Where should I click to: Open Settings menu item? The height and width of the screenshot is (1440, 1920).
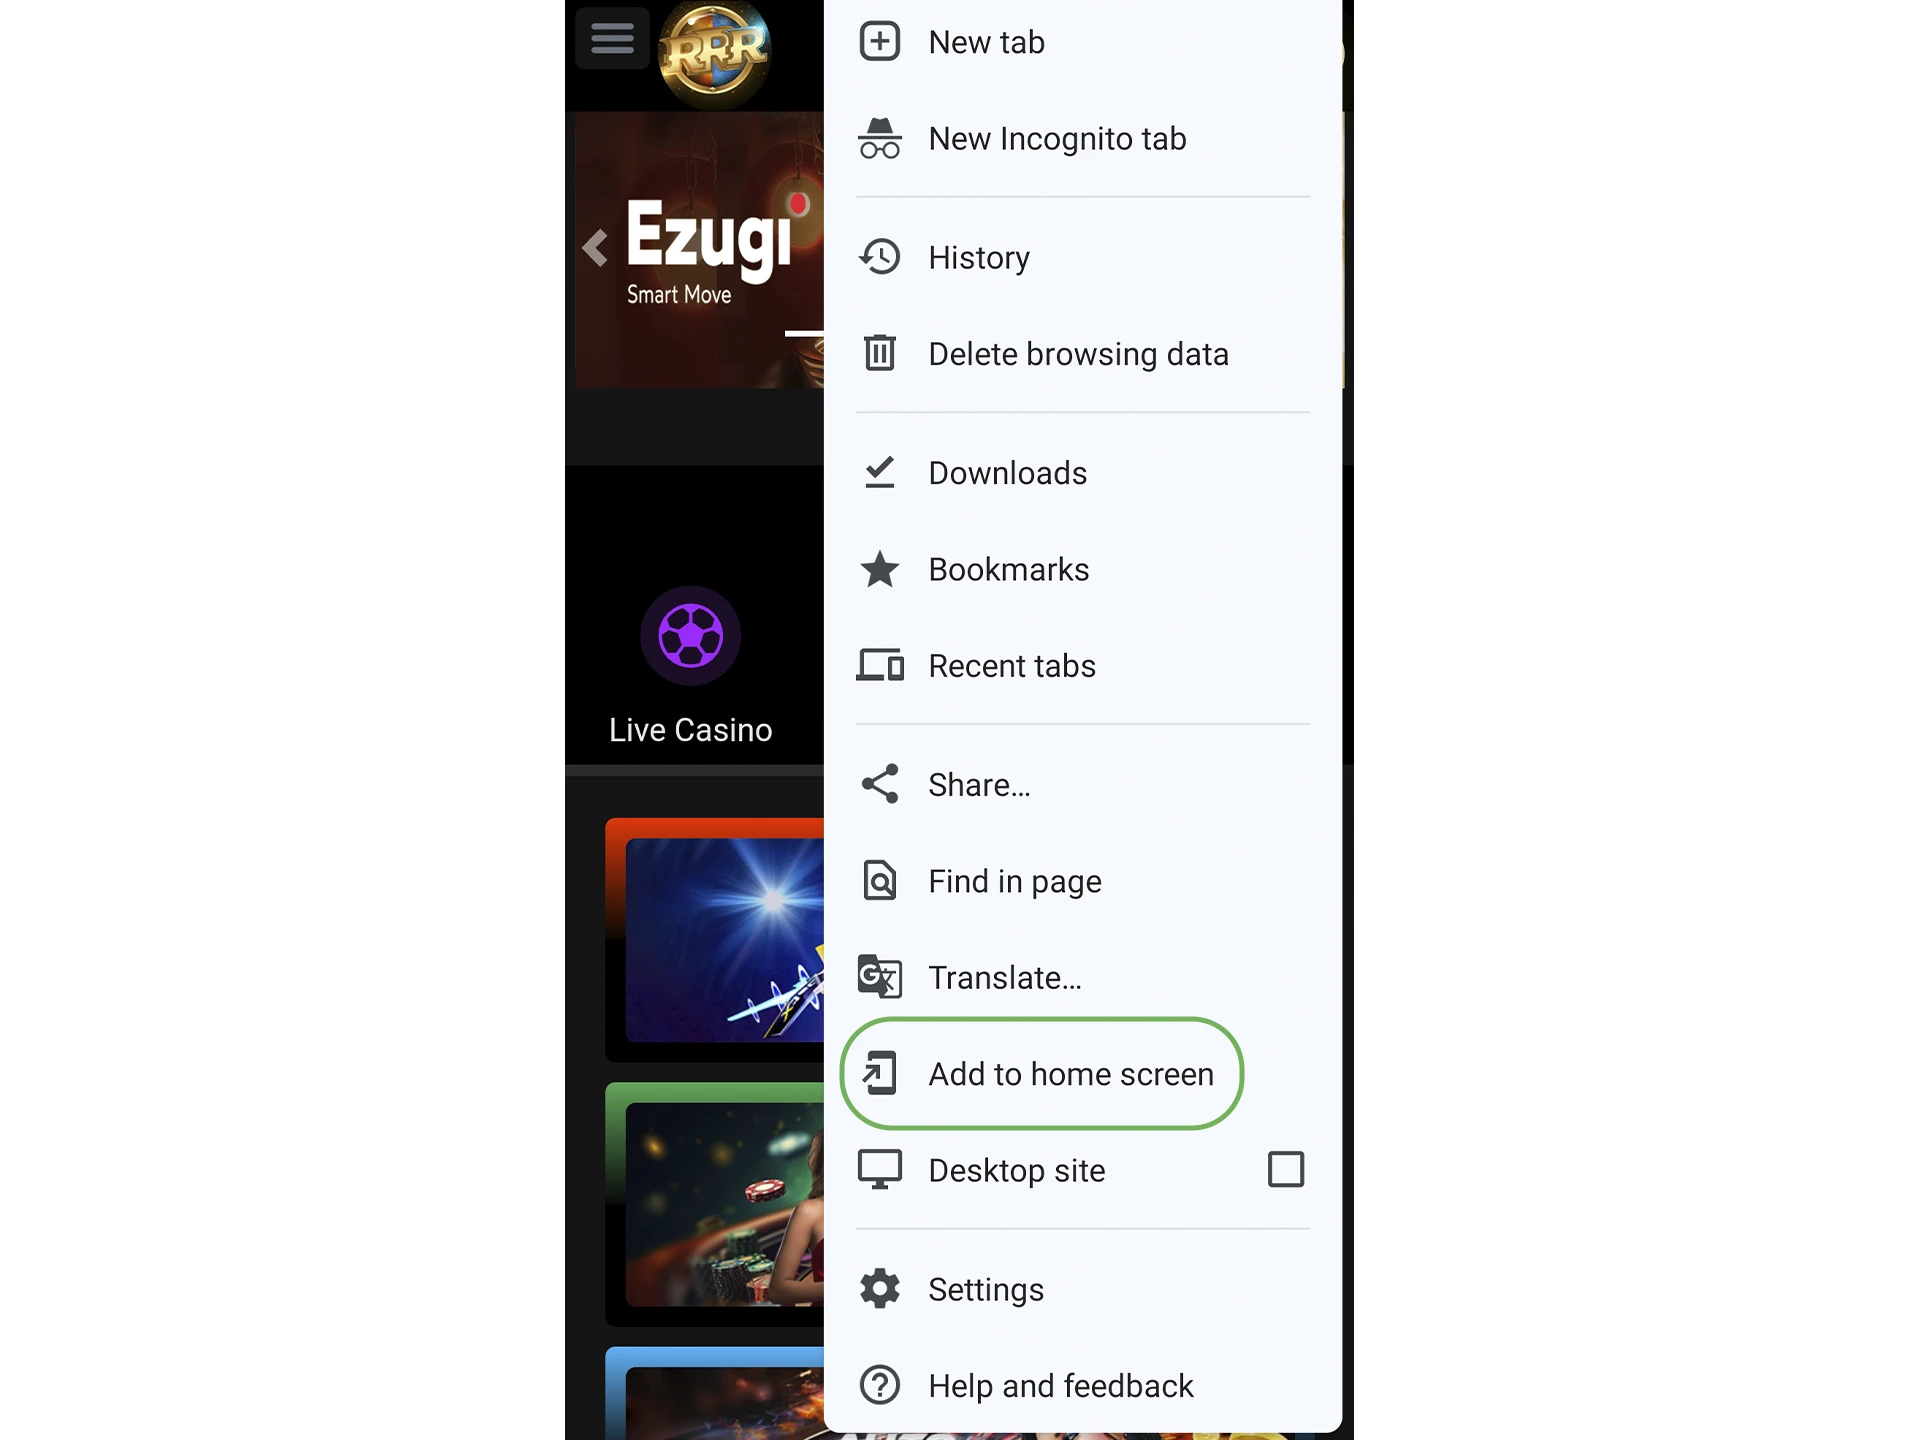(1081, 1289)
